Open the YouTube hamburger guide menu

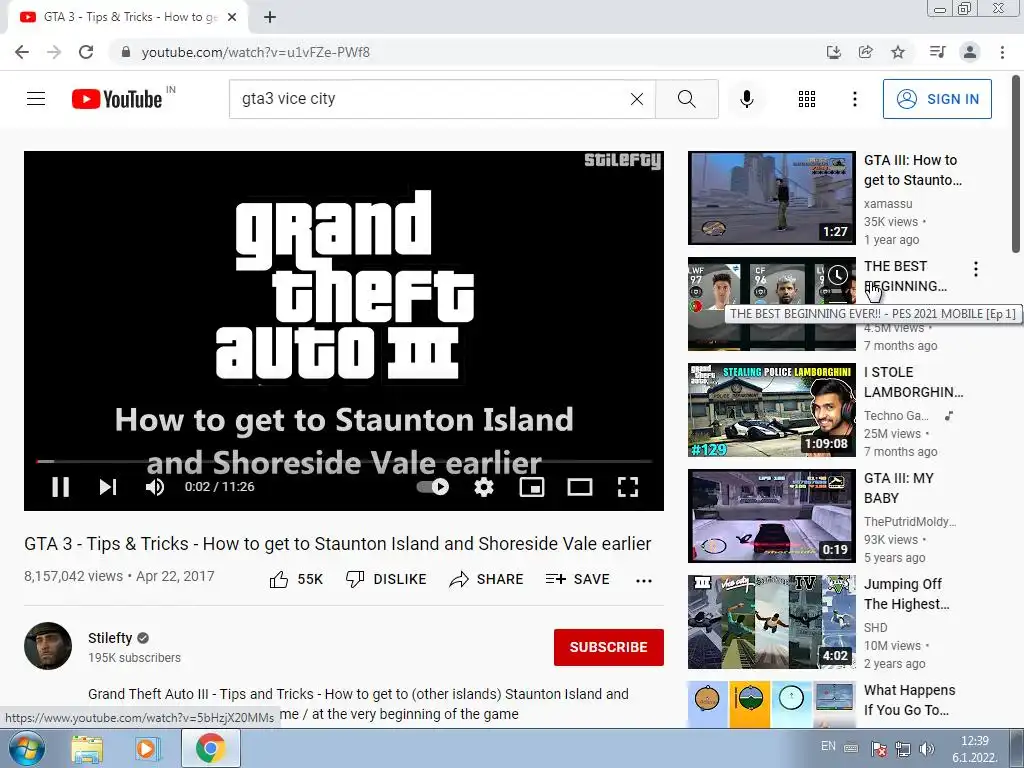(36, 99)
